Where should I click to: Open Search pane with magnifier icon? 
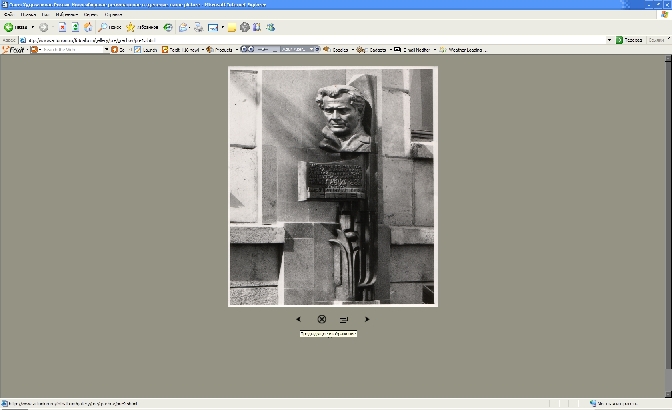(x=110, y=27)
